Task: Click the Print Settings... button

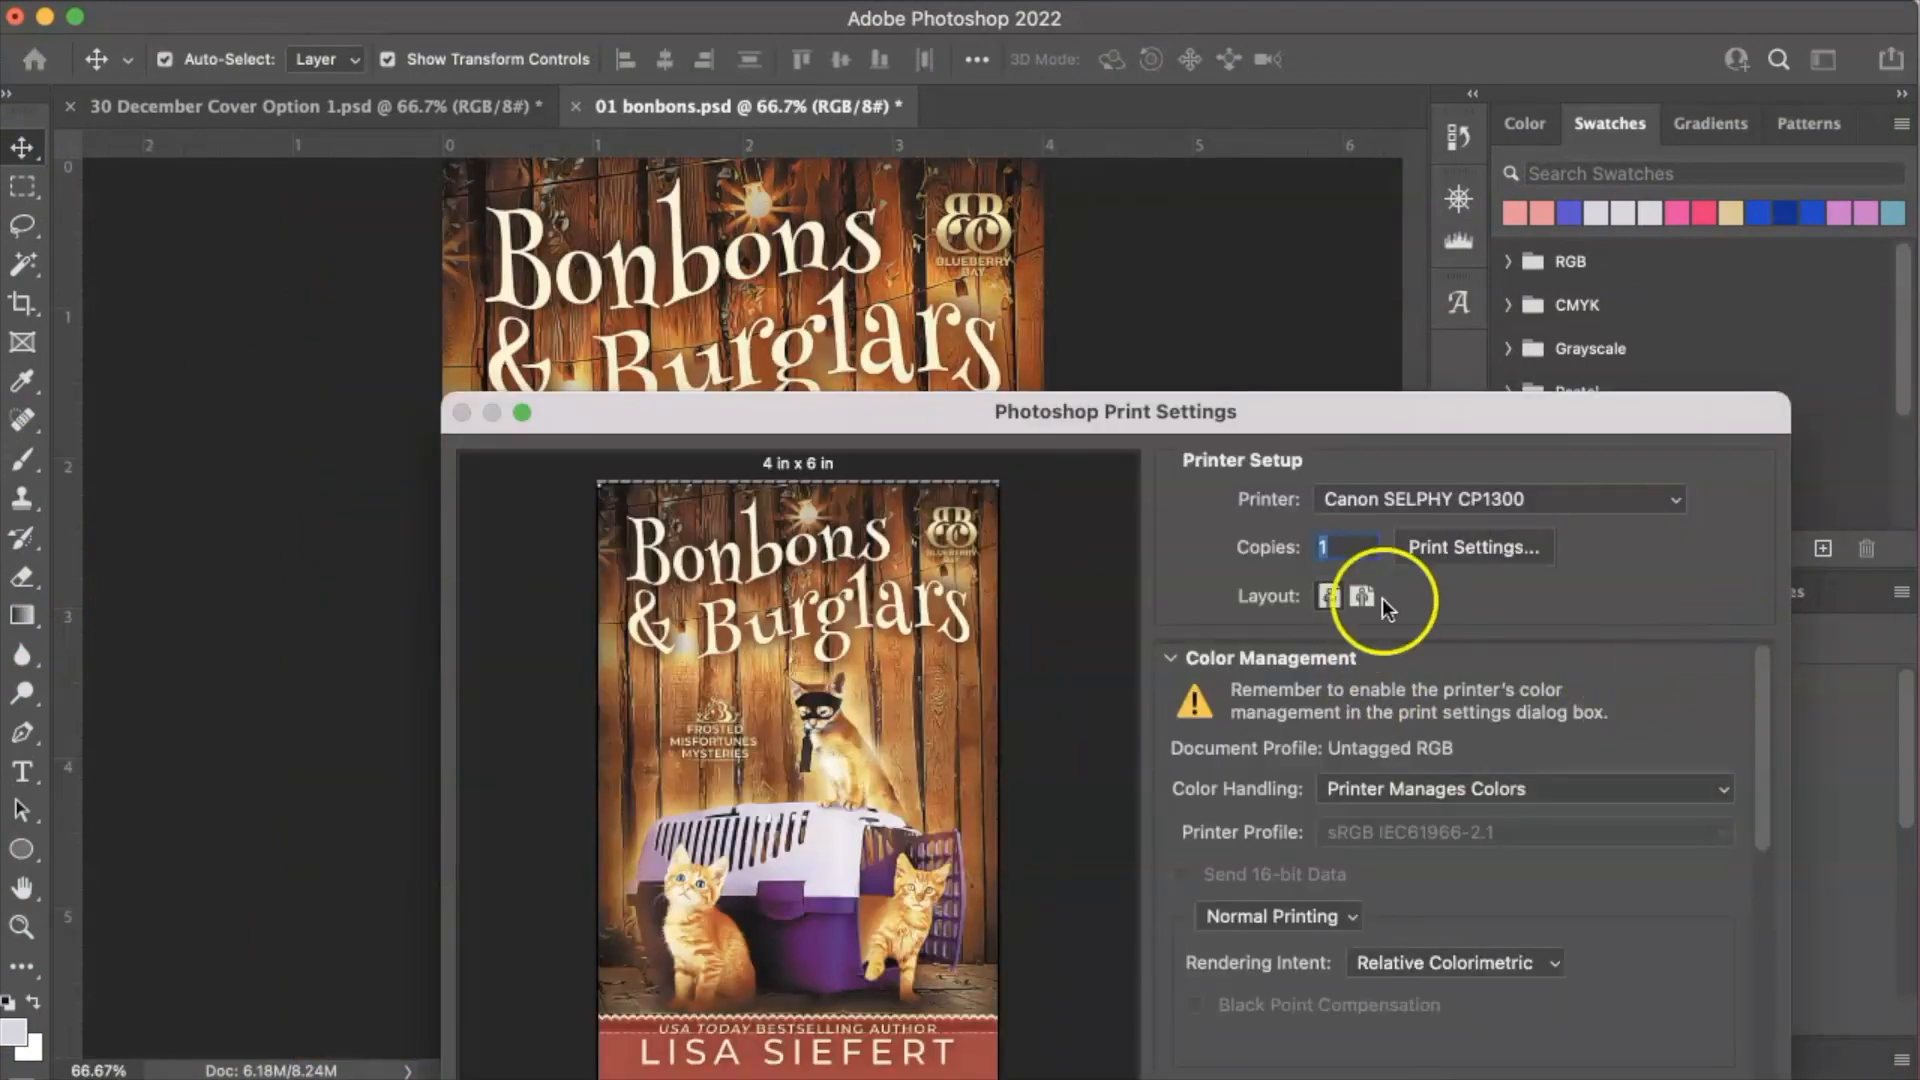Action: 1473,547
